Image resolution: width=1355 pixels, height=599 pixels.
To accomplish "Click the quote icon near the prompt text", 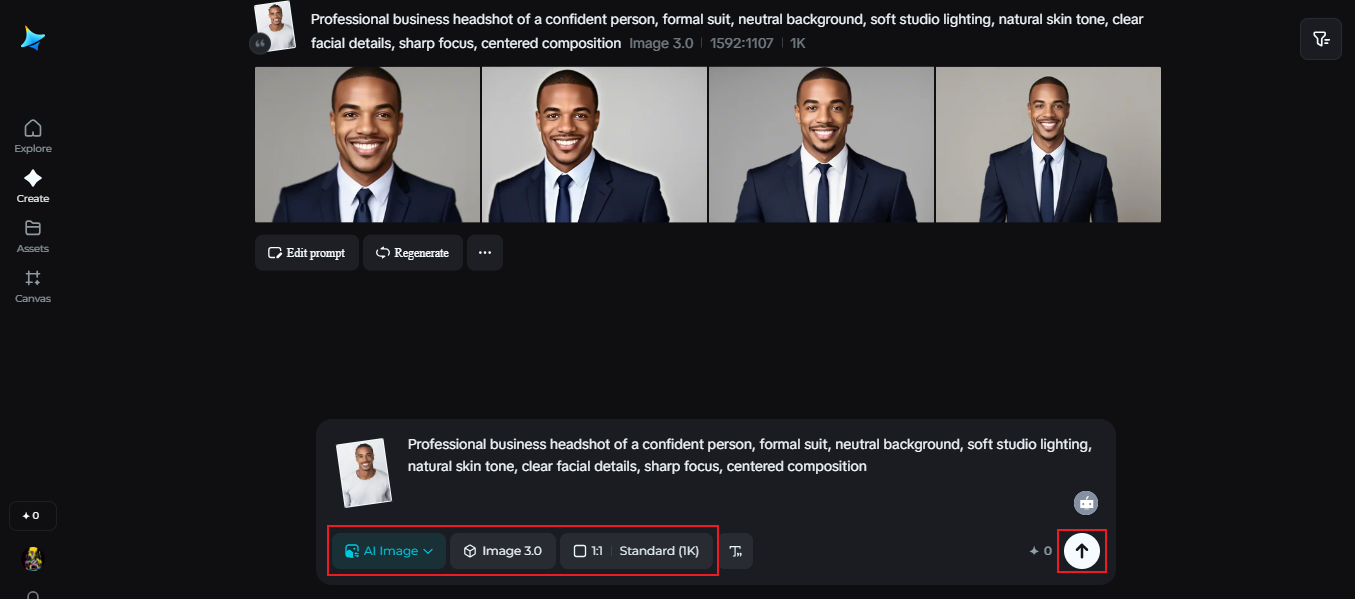I will click(x=260, y=43).
